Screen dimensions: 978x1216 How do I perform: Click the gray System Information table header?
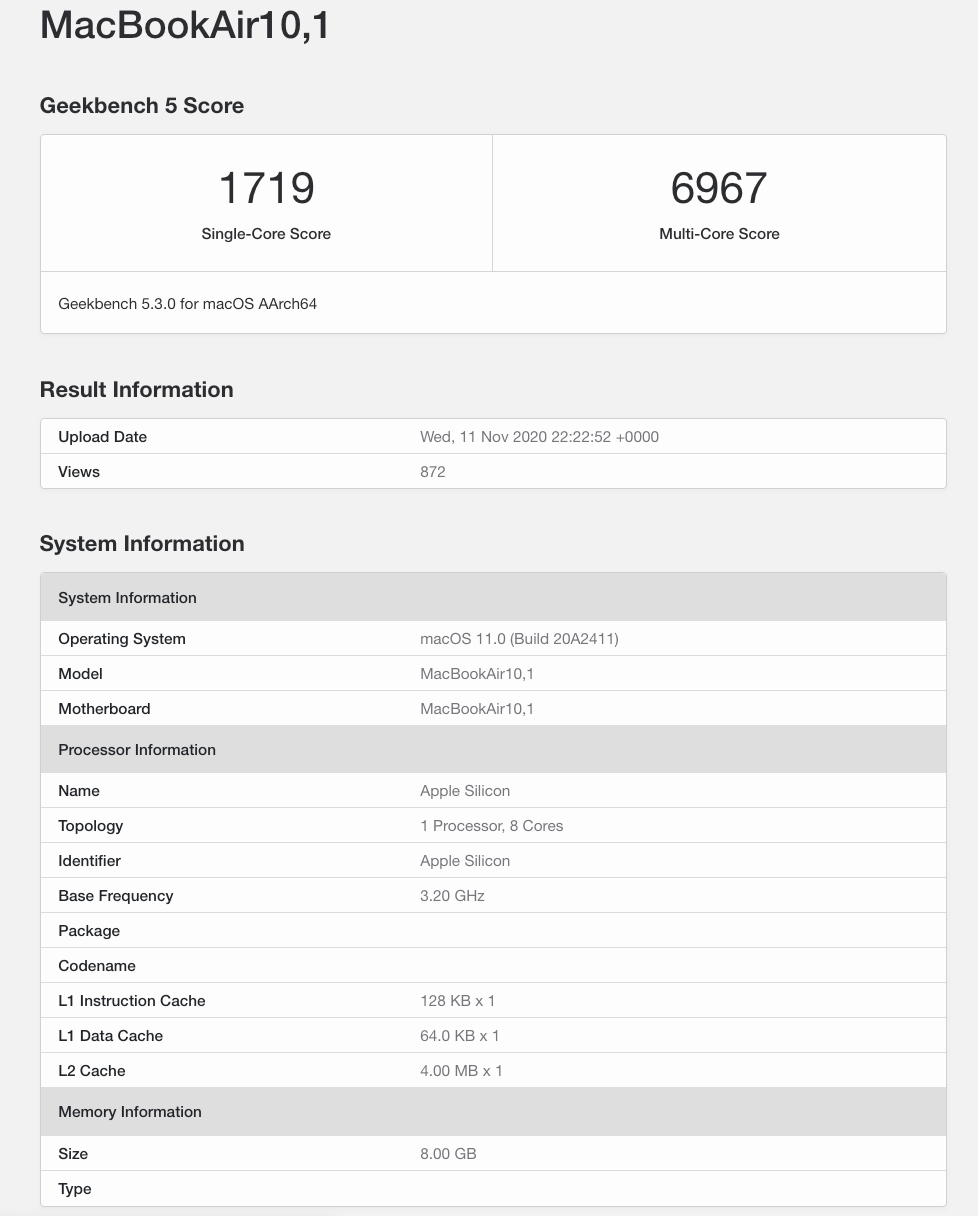[493, 598]
